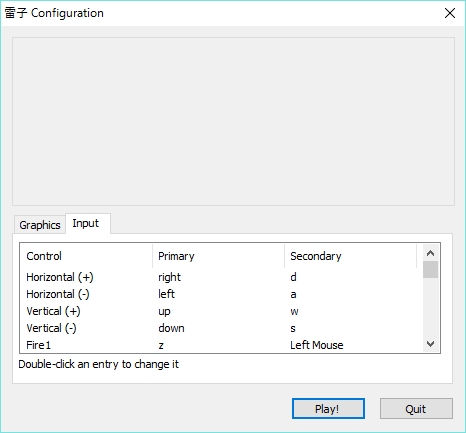
Task: Click the scrollbar up arrow
Action: pos(430,253)
